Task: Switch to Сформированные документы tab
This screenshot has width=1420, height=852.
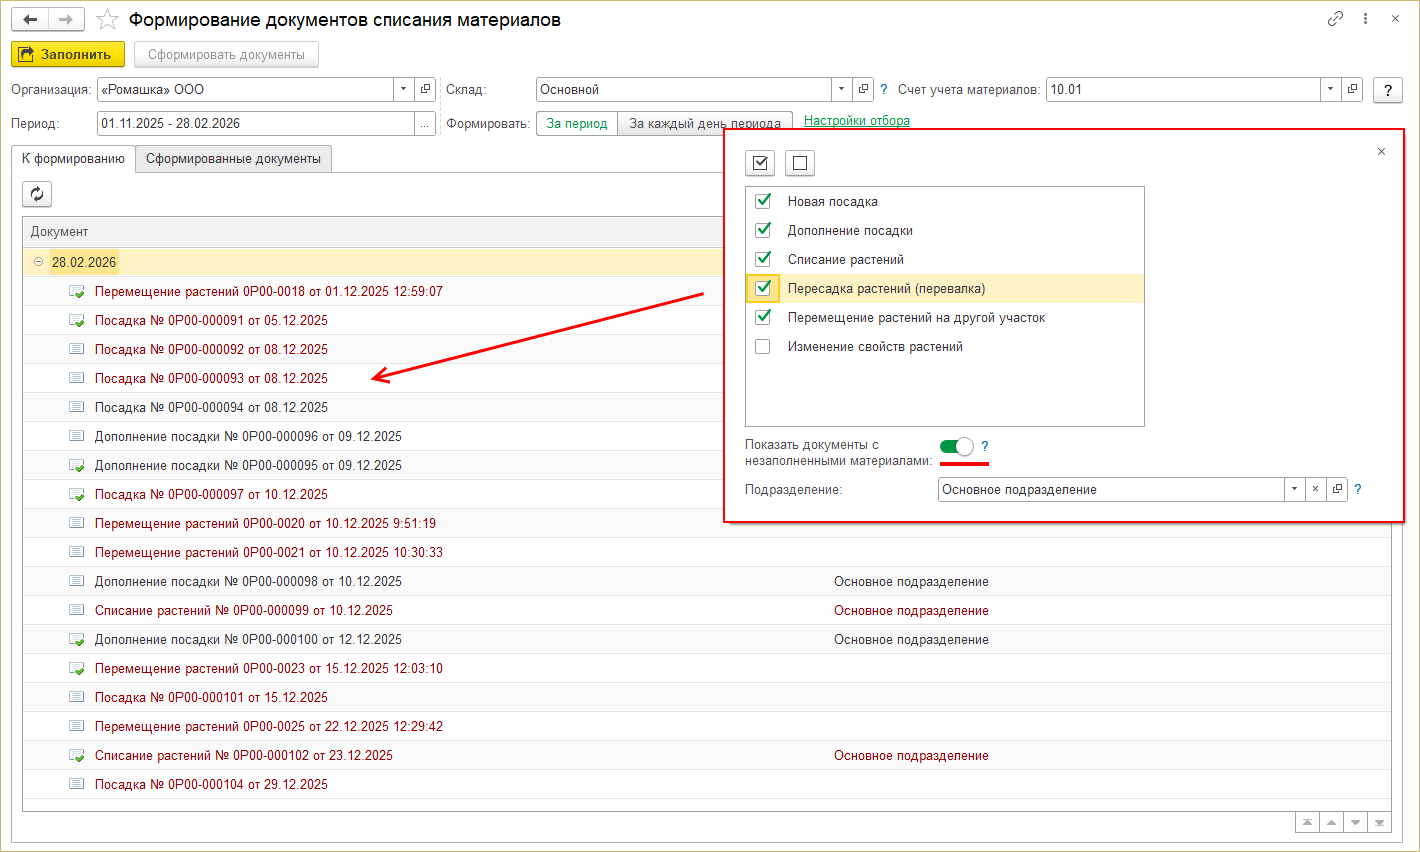Action: point(233,158)
